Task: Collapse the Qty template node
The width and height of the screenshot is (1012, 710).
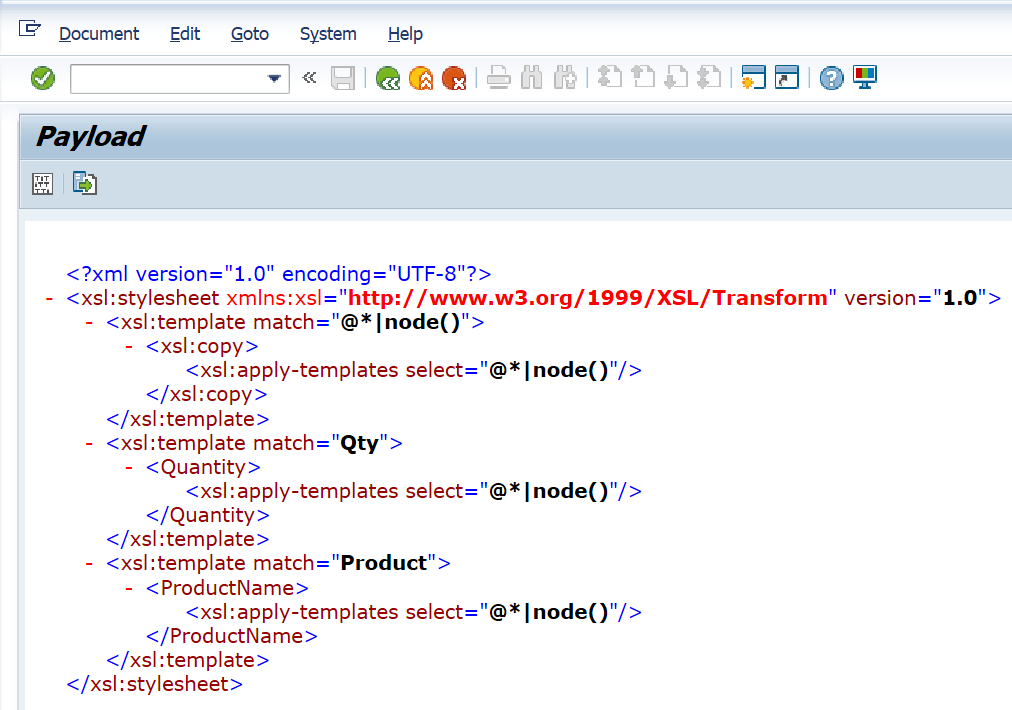Action: click(x=89, y=443)
